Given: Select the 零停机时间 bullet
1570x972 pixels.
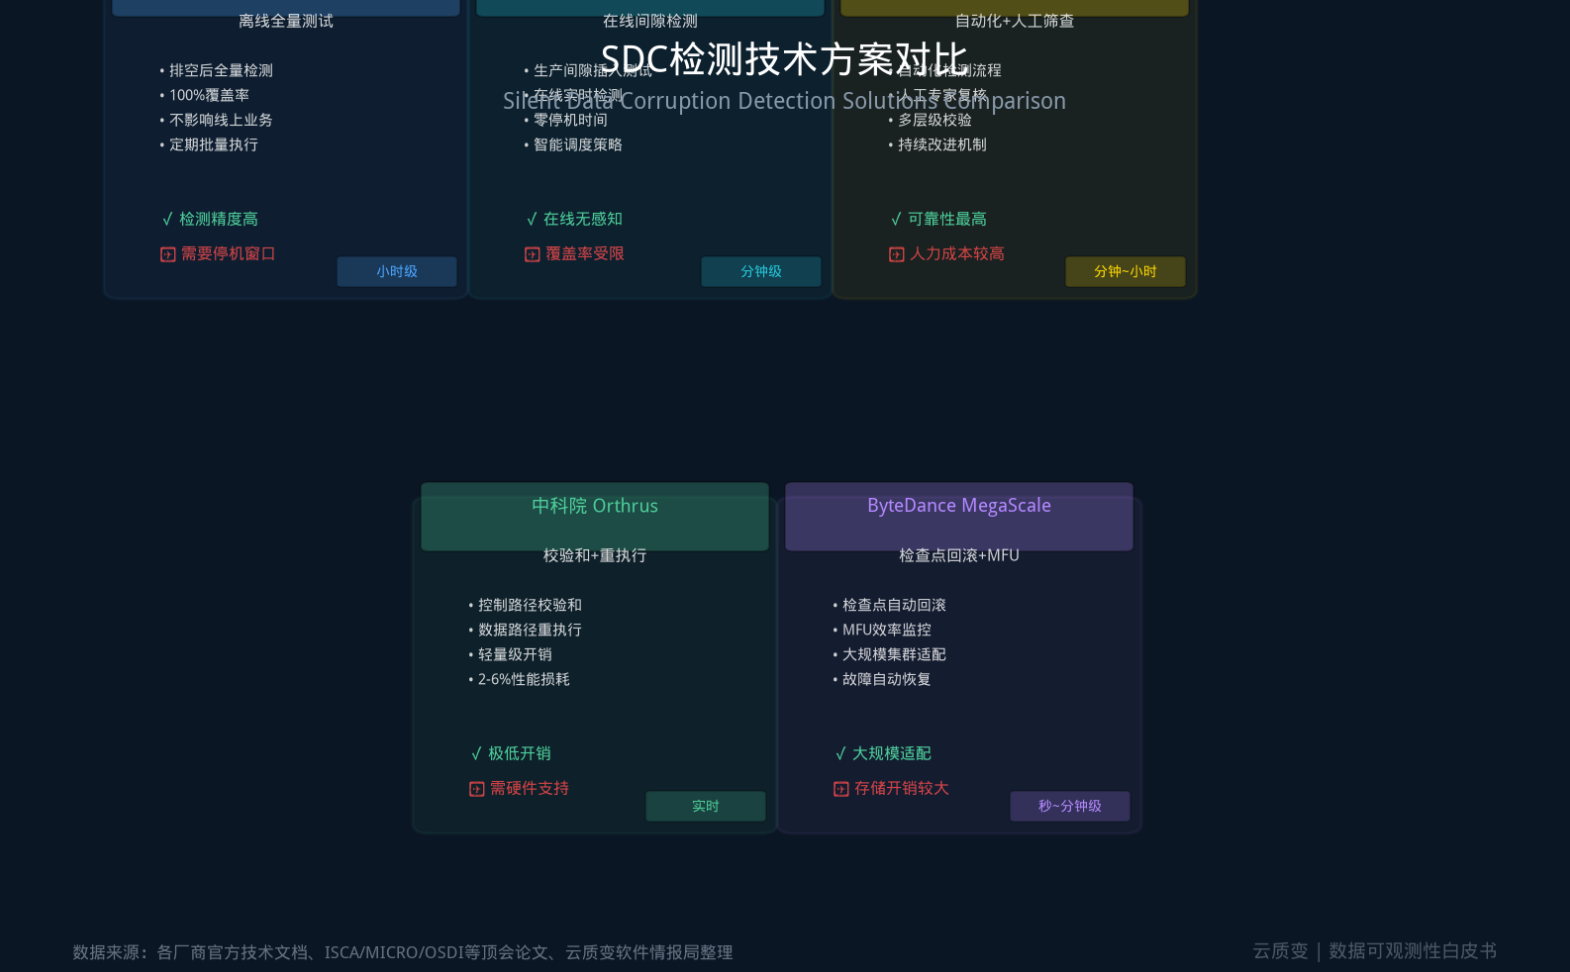Looking at the screenshot, I should (x=565, y=120).
